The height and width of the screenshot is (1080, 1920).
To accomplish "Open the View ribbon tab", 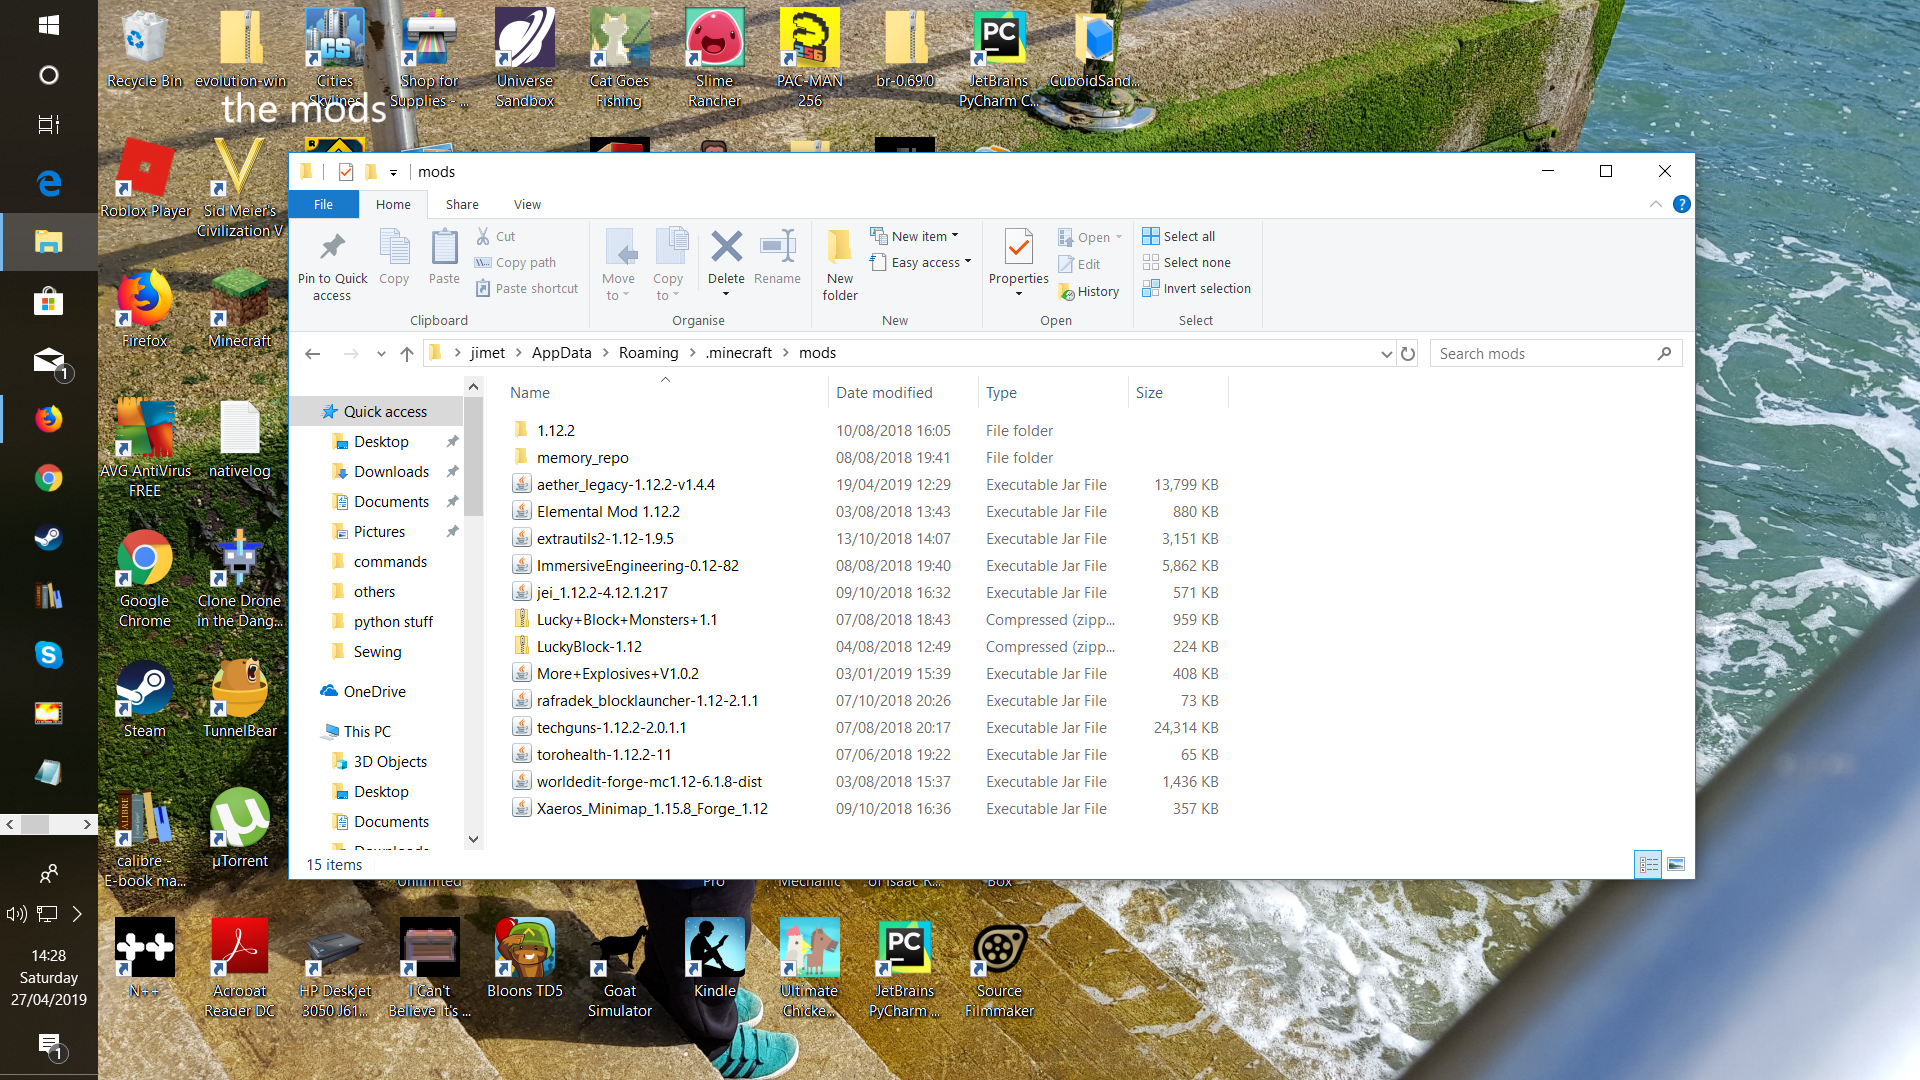I will coord(527,204).
